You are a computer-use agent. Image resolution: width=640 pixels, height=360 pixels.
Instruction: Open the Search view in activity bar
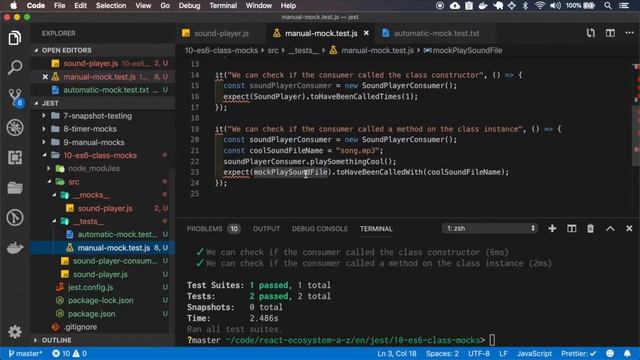(15, 67)
